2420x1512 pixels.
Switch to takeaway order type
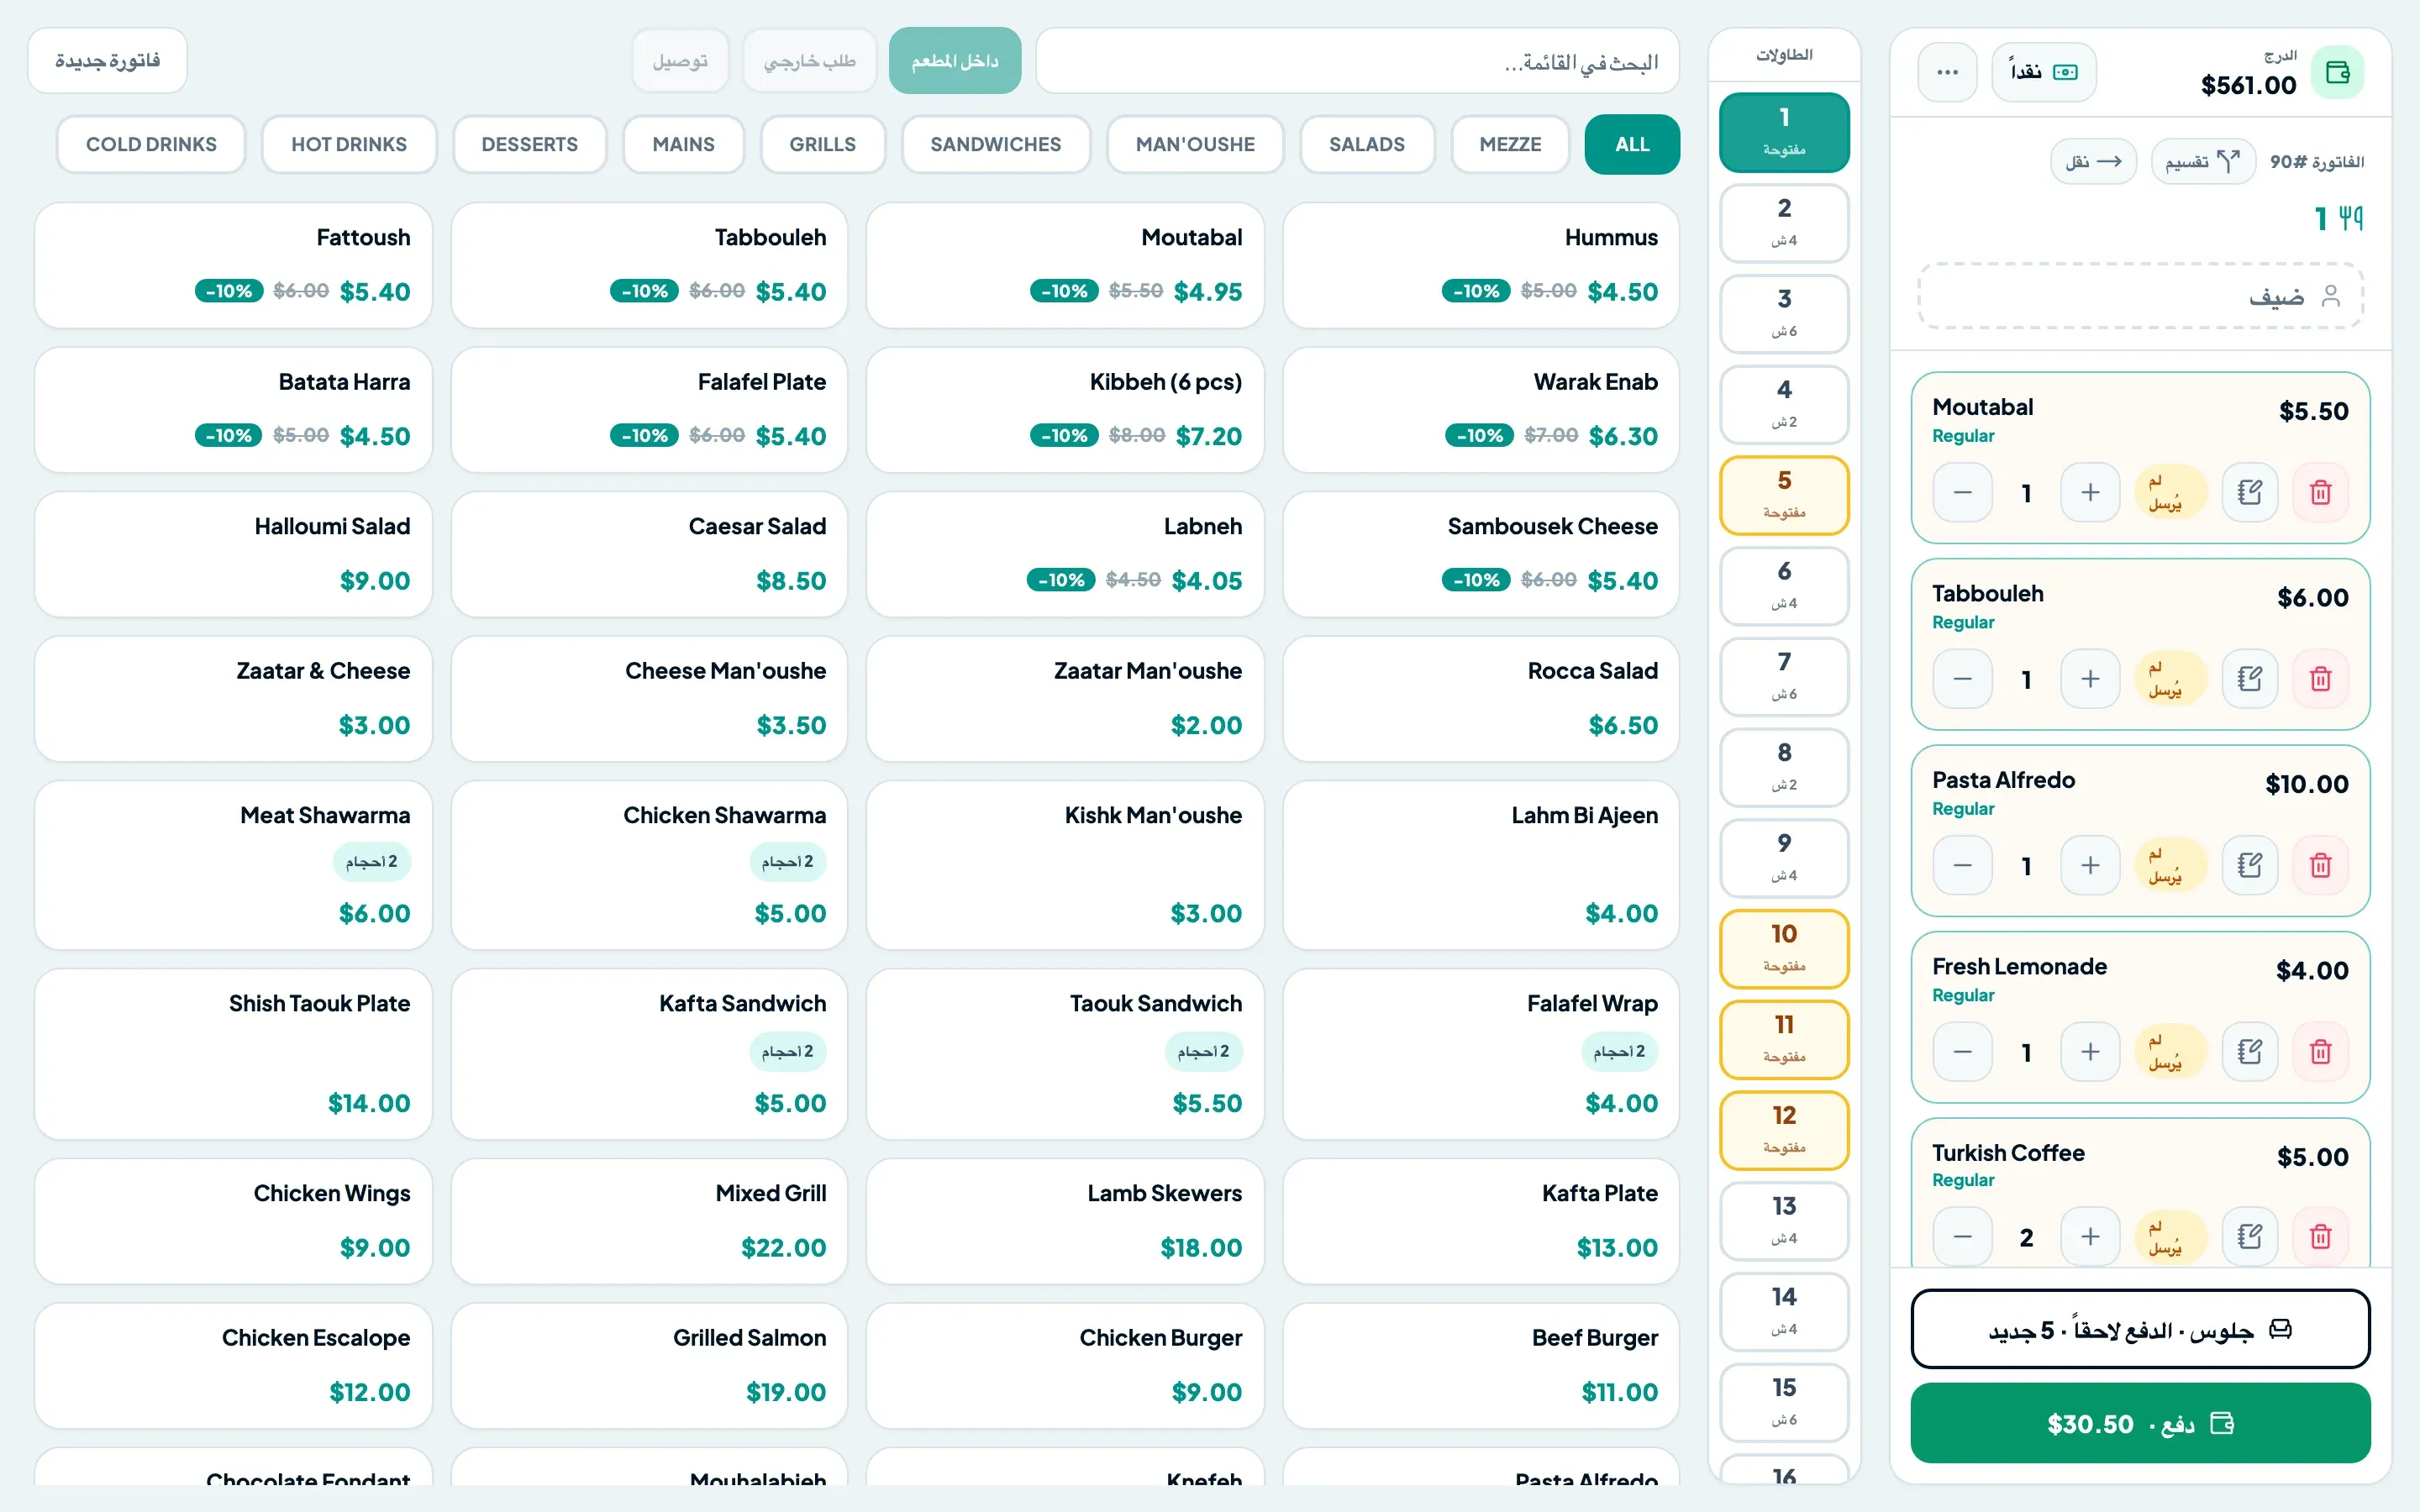(809, 61)
